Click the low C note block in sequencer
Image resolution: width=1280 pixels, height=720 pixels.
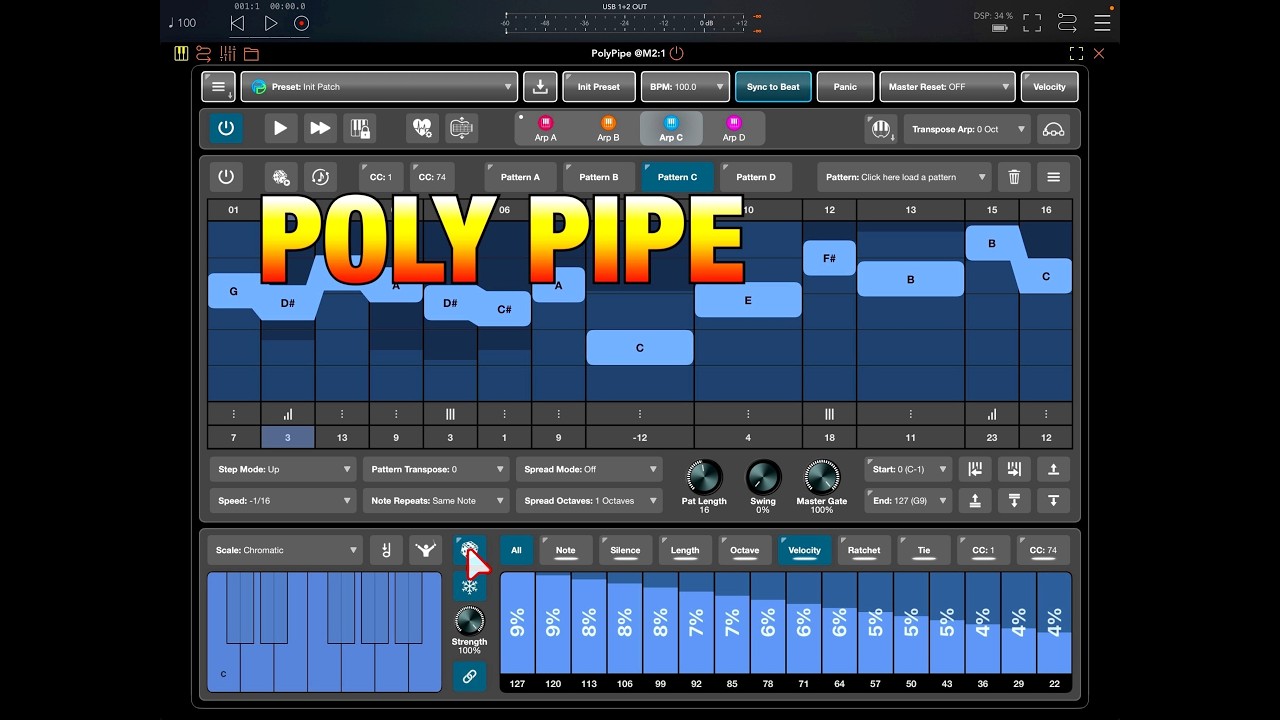(640, 348)
